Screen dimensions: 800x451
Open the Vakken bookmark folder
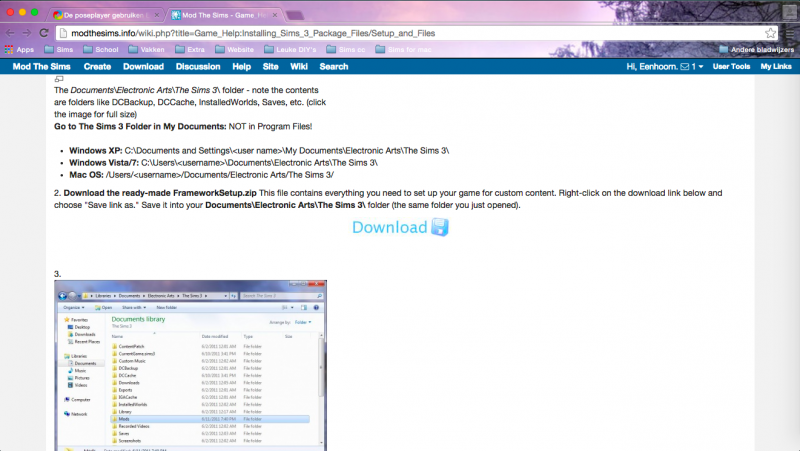click(146, 49)
